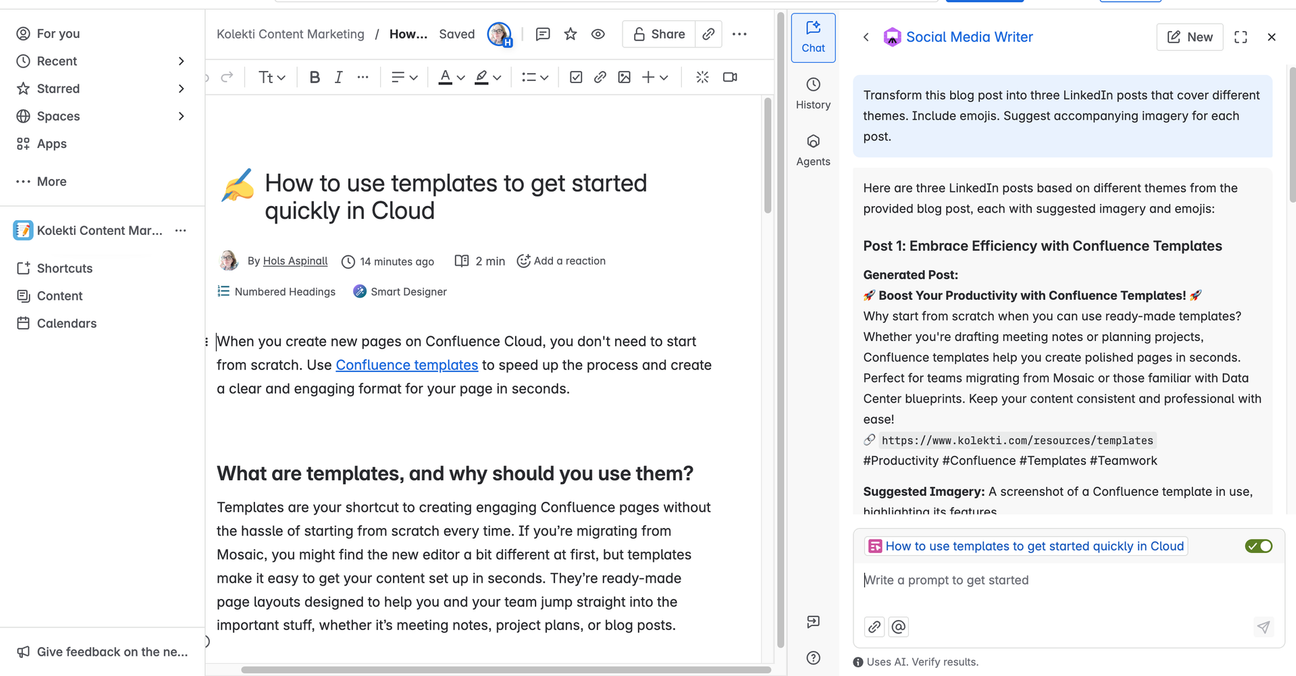Toggle bold formatting
1296x676 pixels.
pyautogui.click(x=314, y=77)
